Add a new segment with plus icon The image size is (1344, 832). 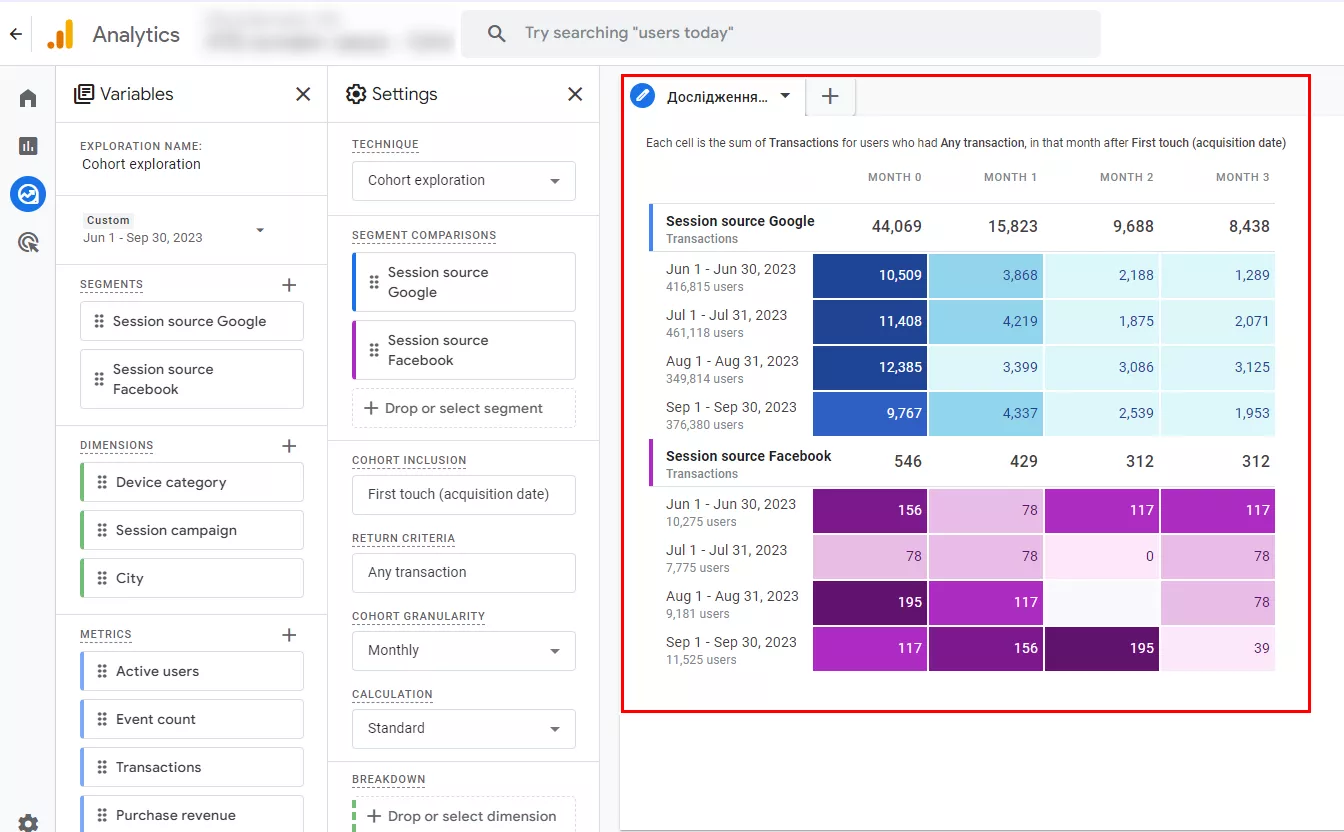[289, 285]
